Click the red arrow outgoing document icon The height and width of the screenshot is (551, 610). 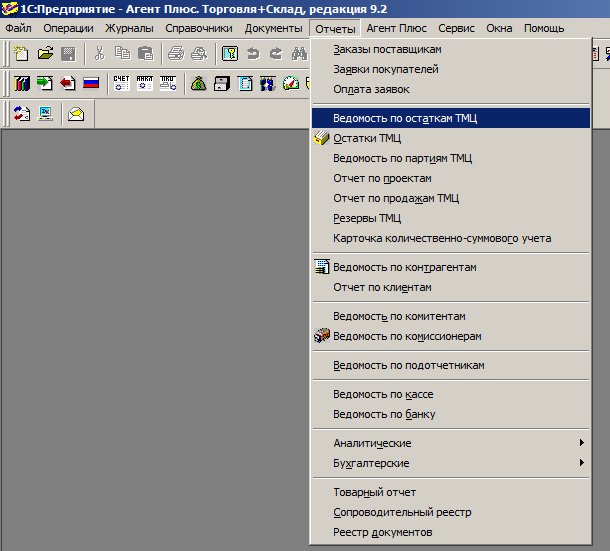tap(68, 83)
